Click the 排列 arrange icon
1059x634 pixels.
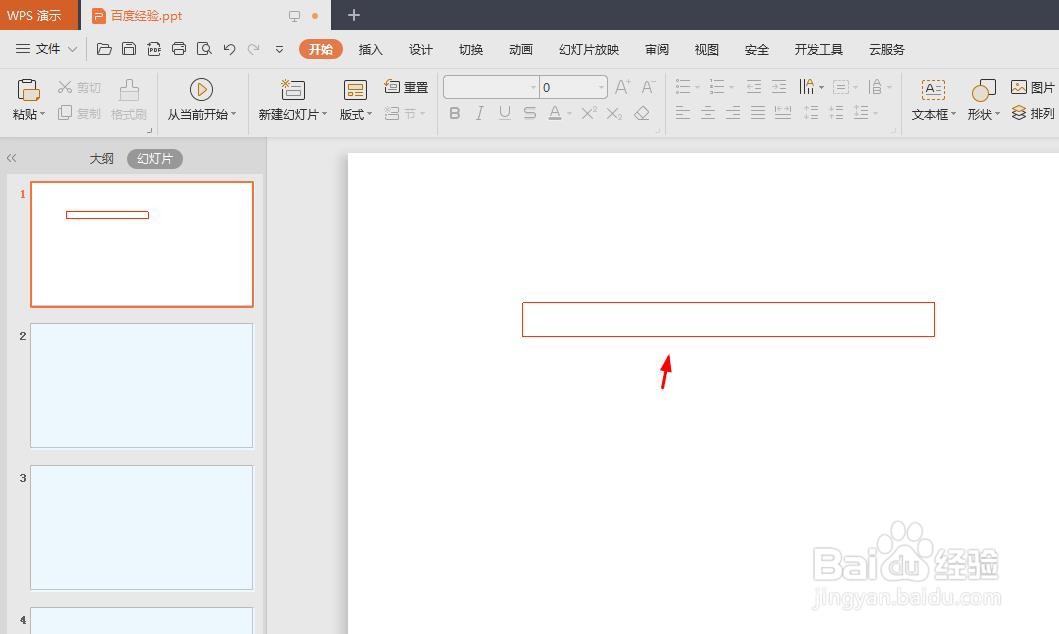pos(1031,113)
